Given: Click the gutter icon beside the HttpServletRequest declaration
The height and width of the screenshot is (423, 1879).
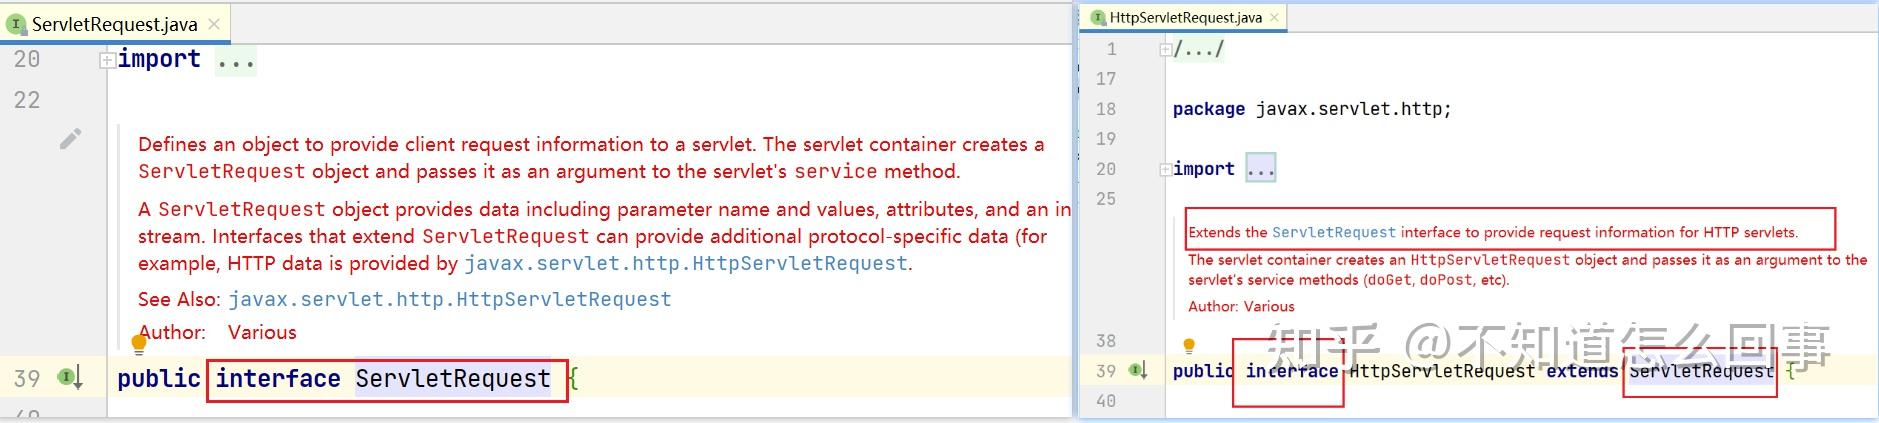Looking at the screenshot, I should [x=1138, y=371].
